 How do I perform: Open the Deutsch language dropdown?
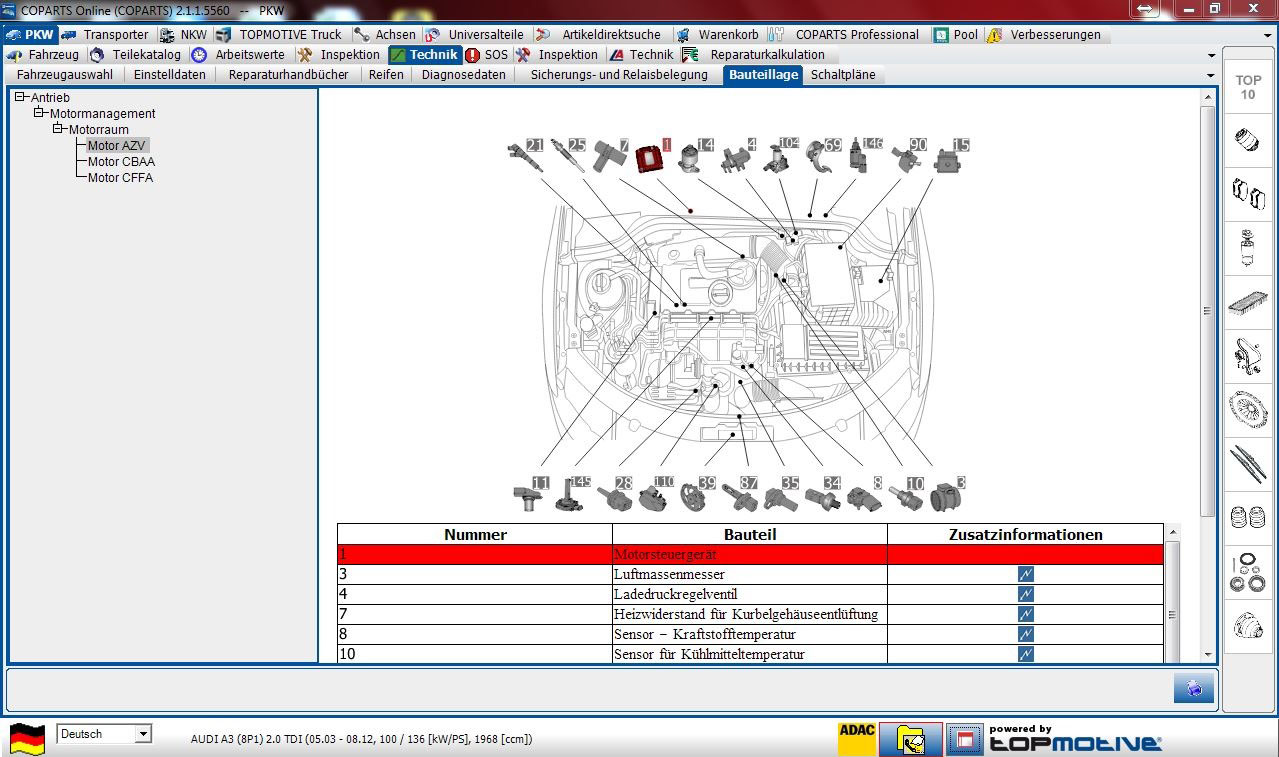click(143, 734)
